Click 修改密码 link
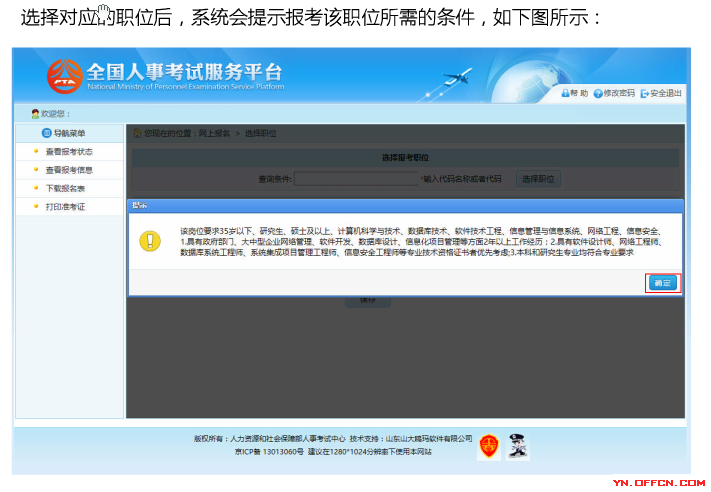This screenshot has width=711, height=492. (x=619, y=93)
